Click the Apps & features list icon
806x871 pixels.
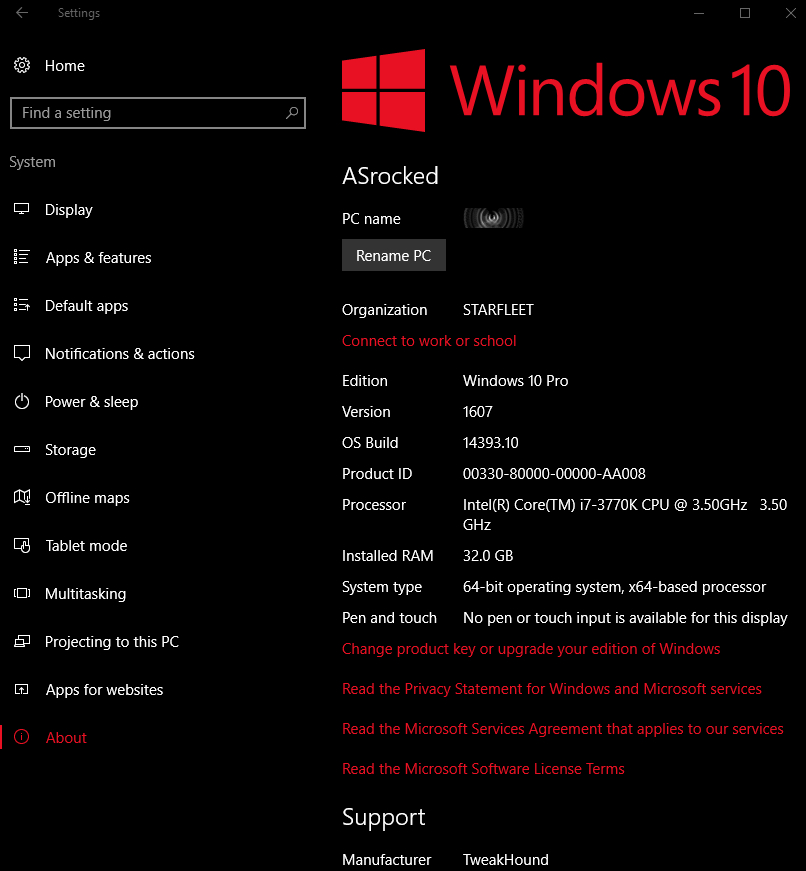click(22, 257)
